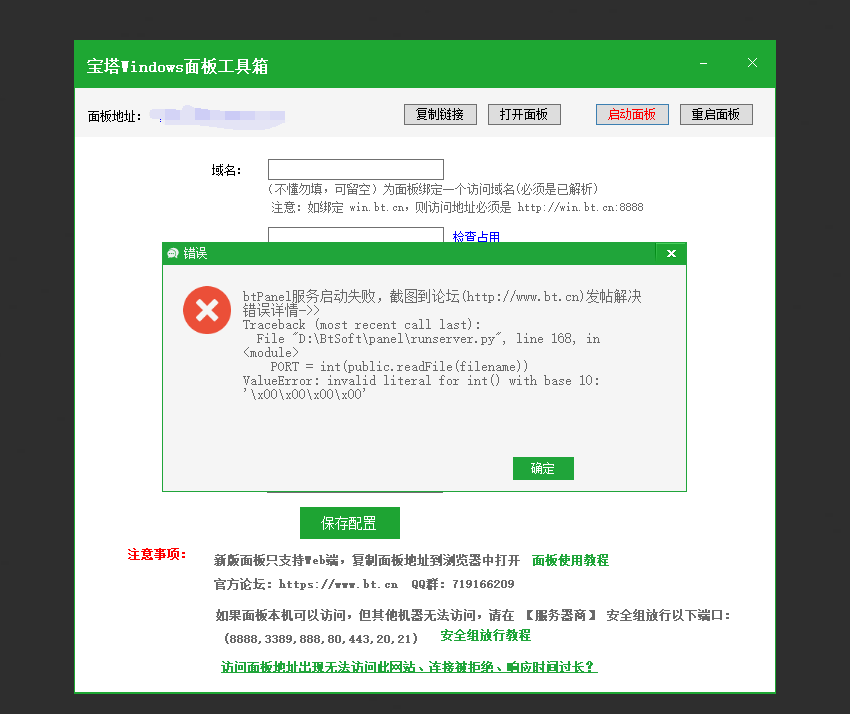Restart the panel with 重启面板
This screenshot has width=850, height=714.
[716, 114]
